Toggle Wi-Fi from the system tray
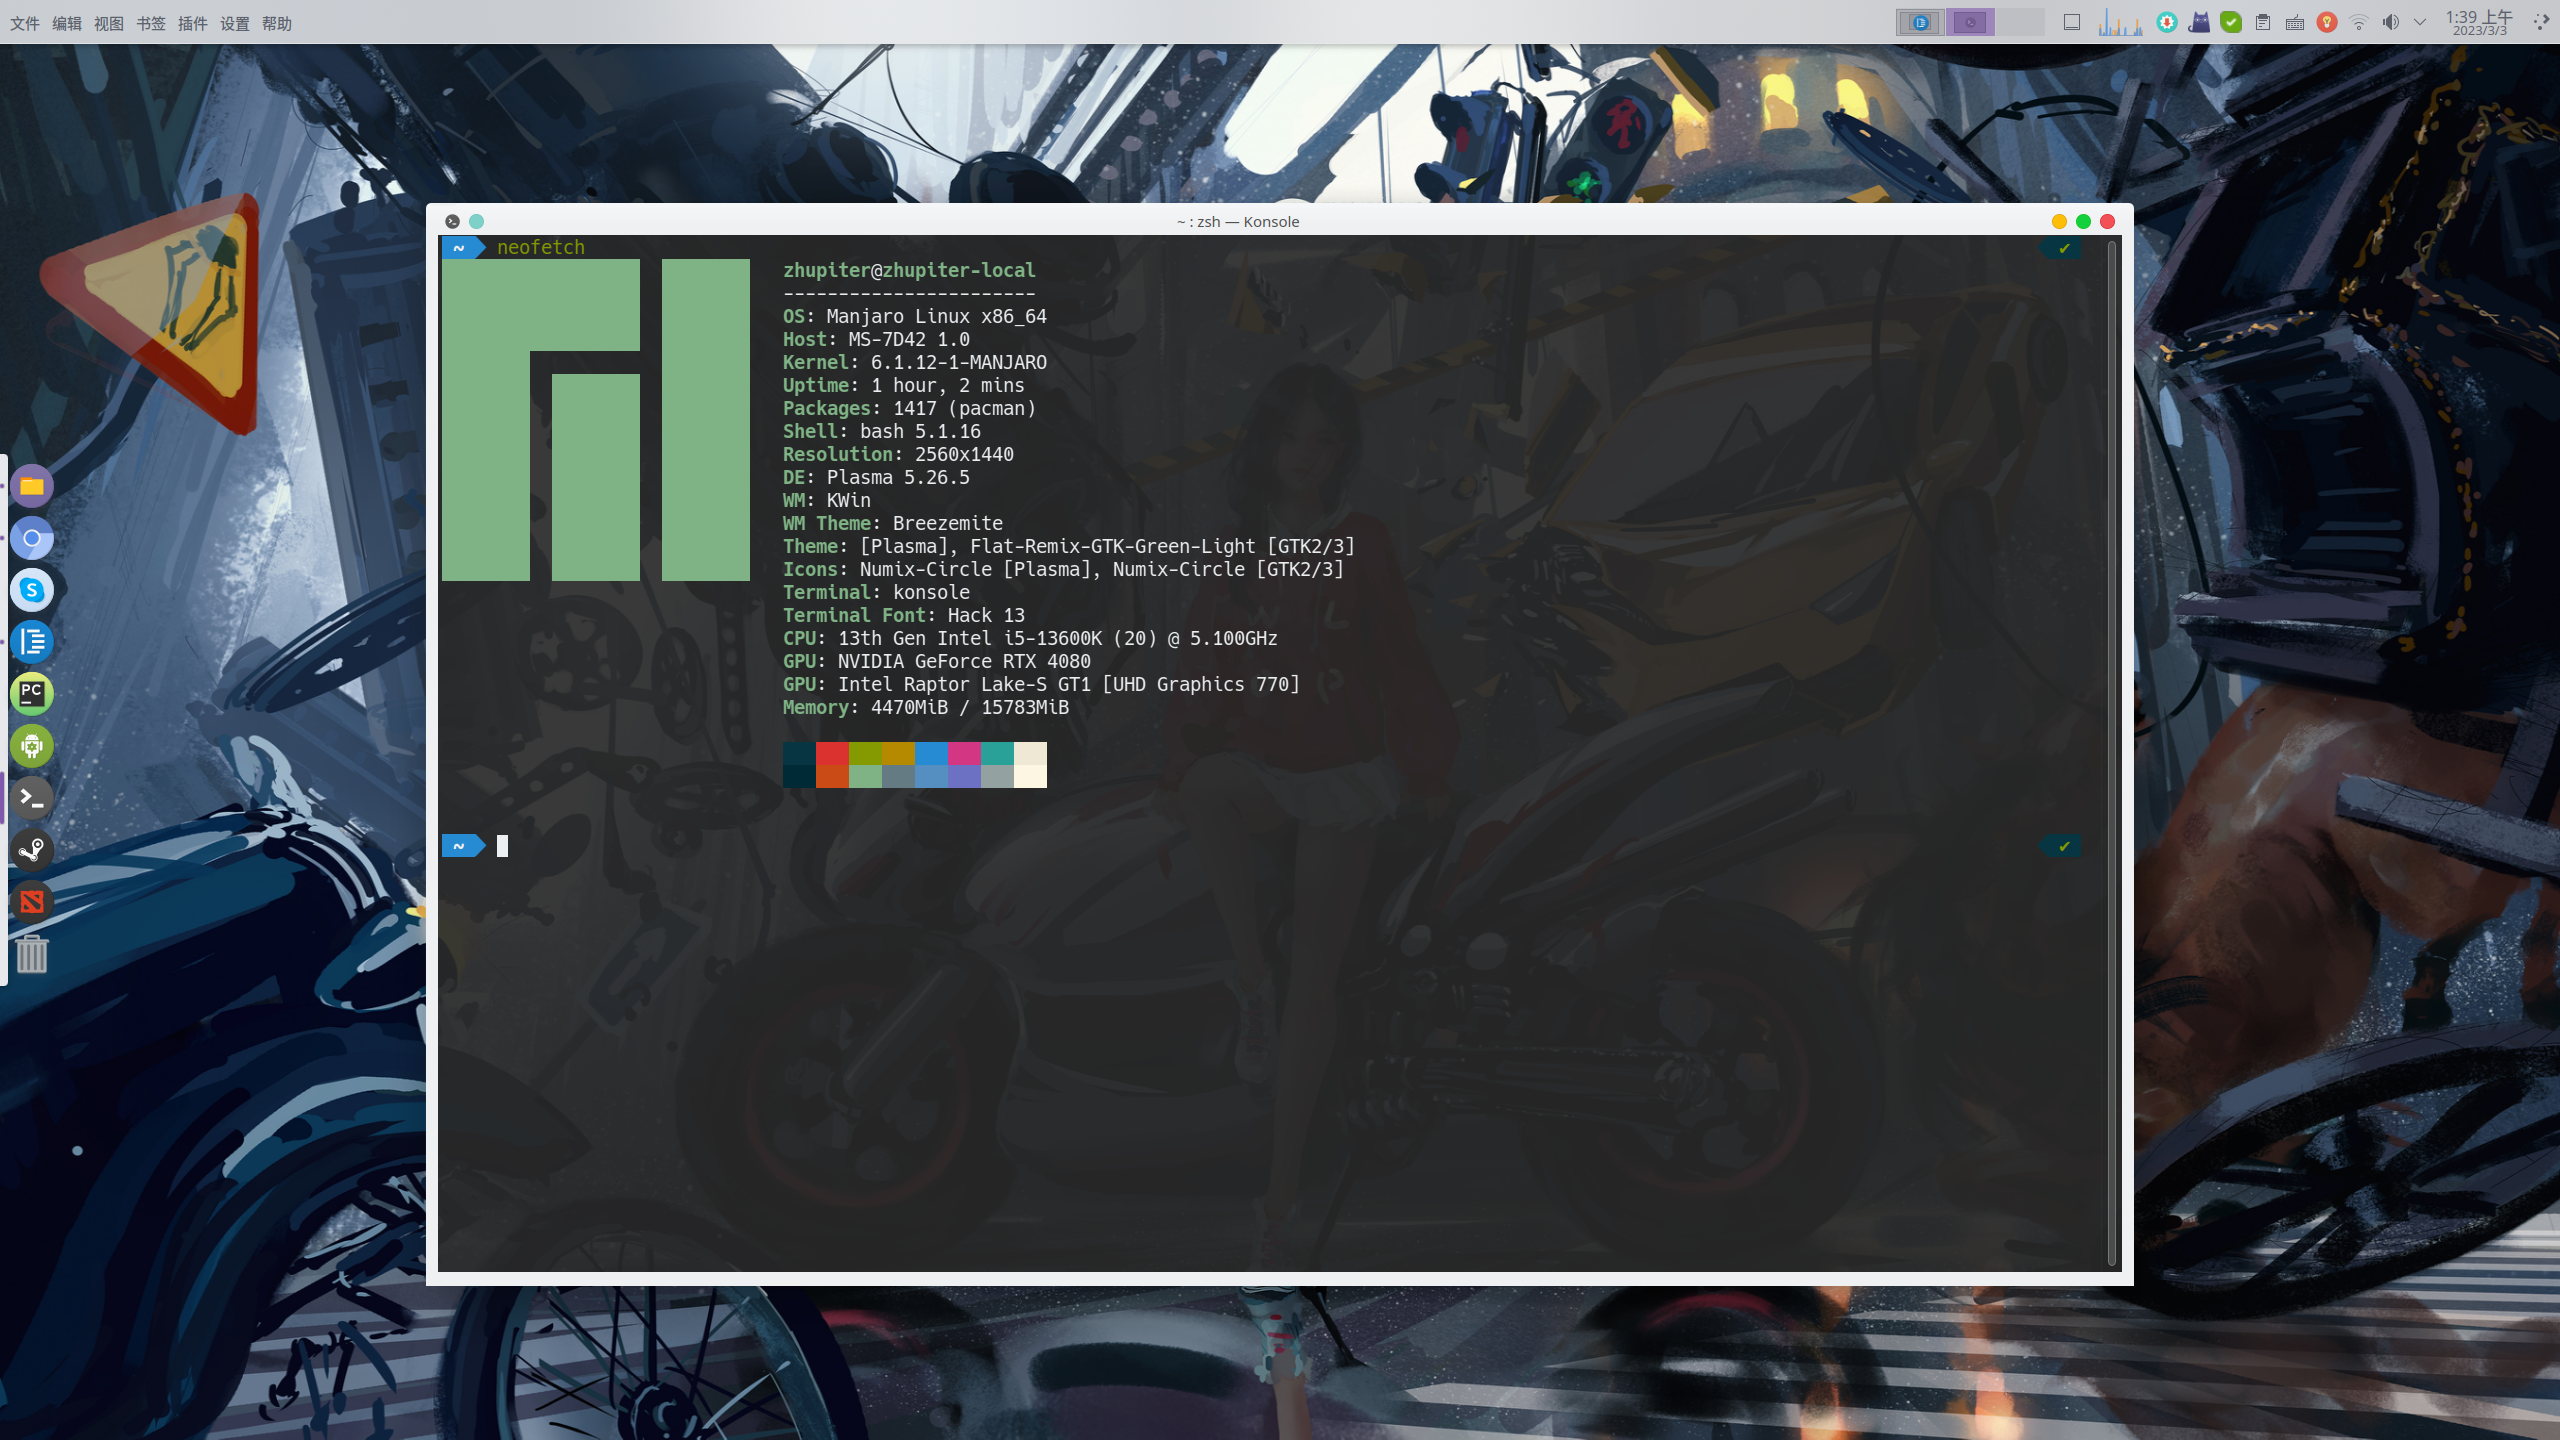Screen dimensions: 2560x1440 2360,22
